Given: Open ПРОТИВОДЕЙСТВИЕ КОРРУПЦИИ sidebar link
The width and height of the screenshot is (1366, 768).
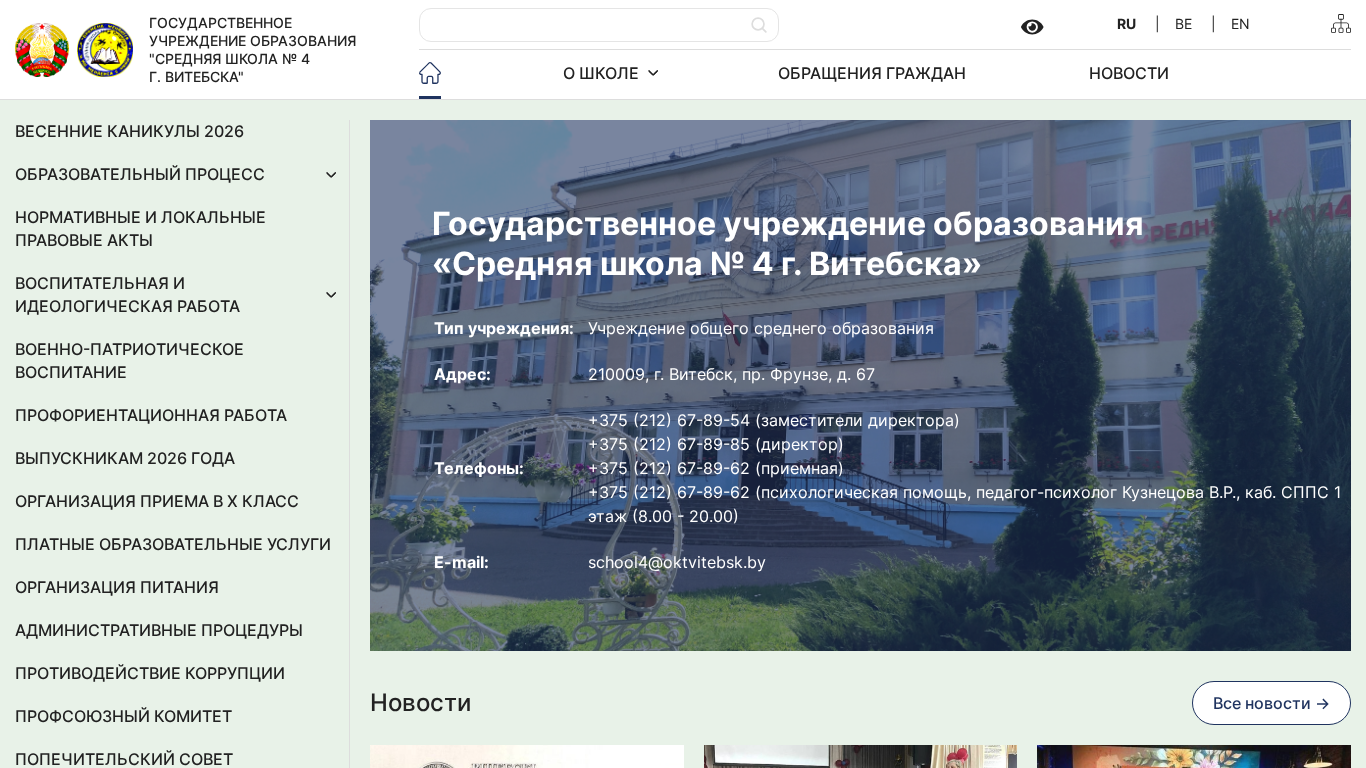Looking at the screenshot, I should click(x=149, y=674).
